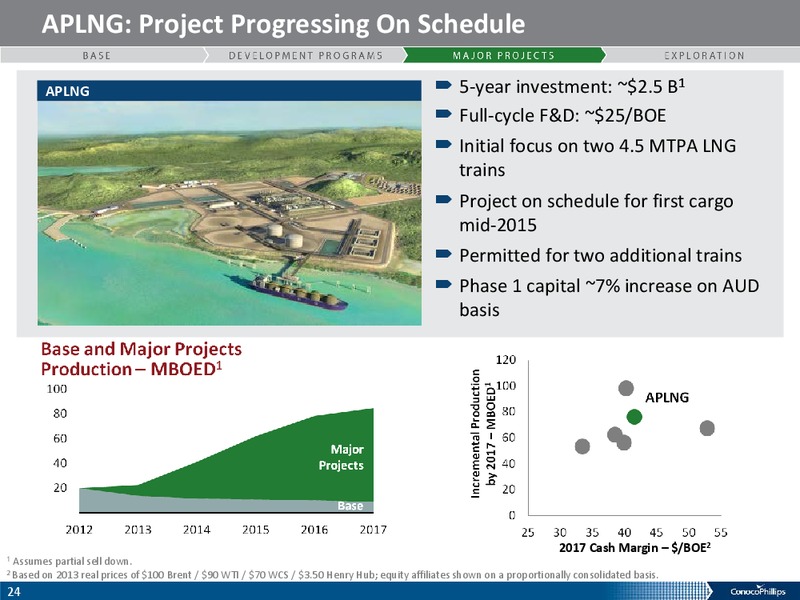Click the arrow bullet beside 5-year investment
The width and height of the screenshot is (800, 600).
click(x=443, y=85)
